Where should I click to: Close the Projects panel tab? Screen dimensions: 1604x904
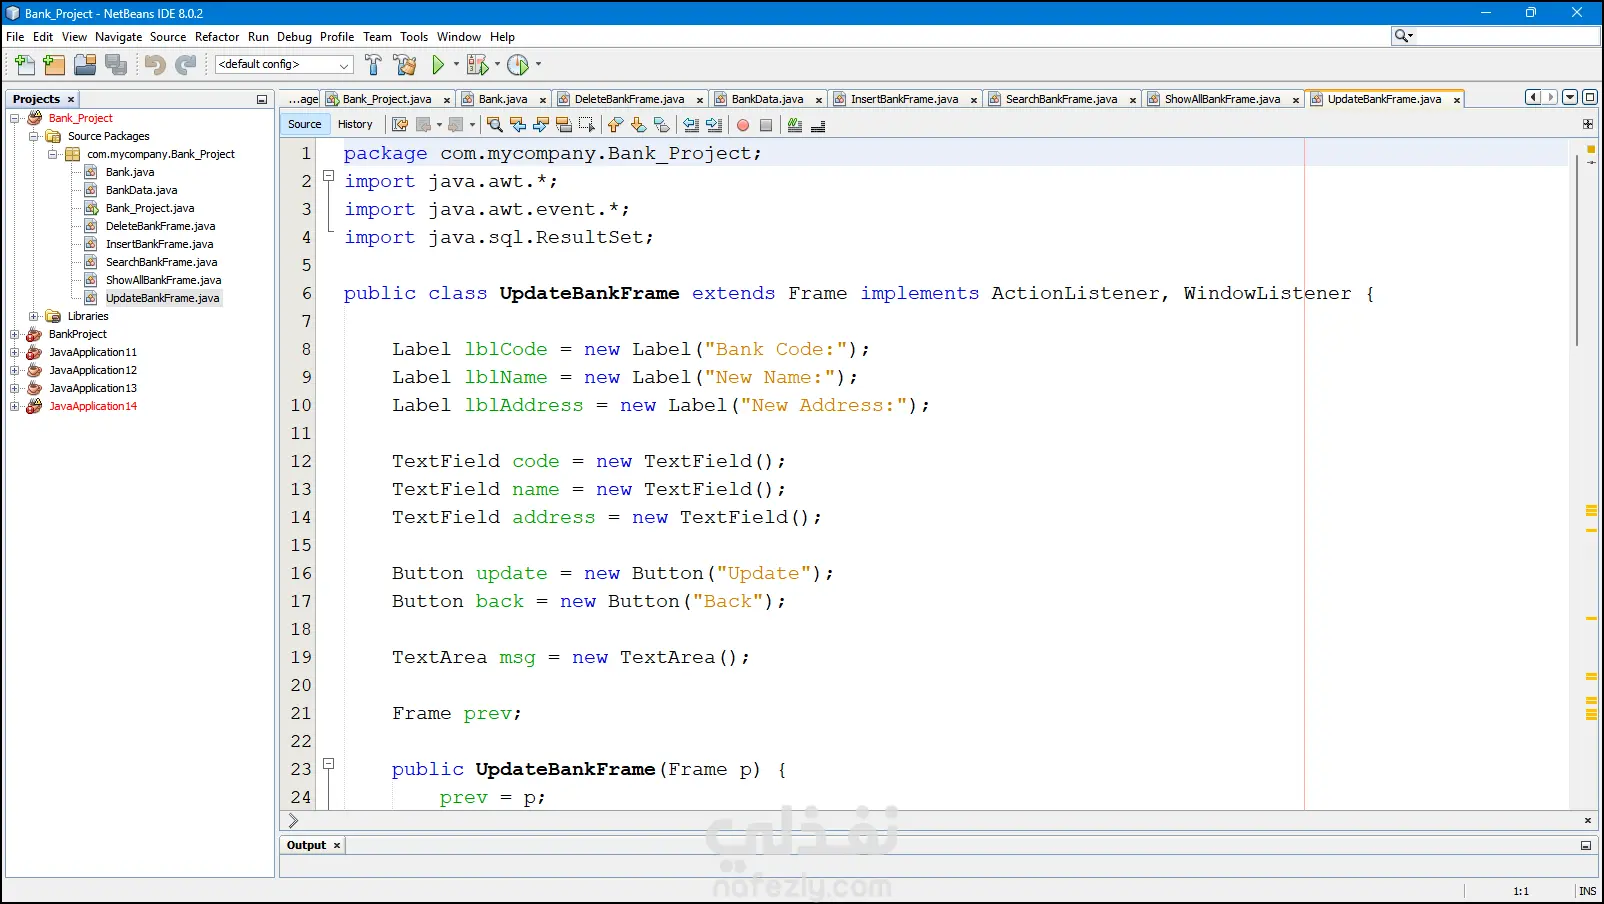71,100
